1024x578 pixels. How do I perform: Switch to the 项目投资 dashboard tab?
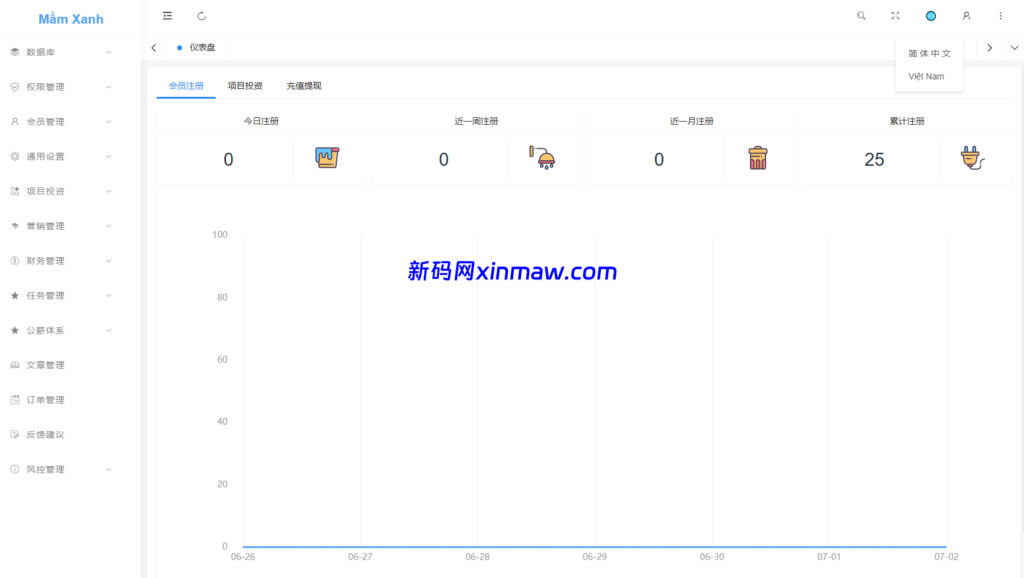245,86
